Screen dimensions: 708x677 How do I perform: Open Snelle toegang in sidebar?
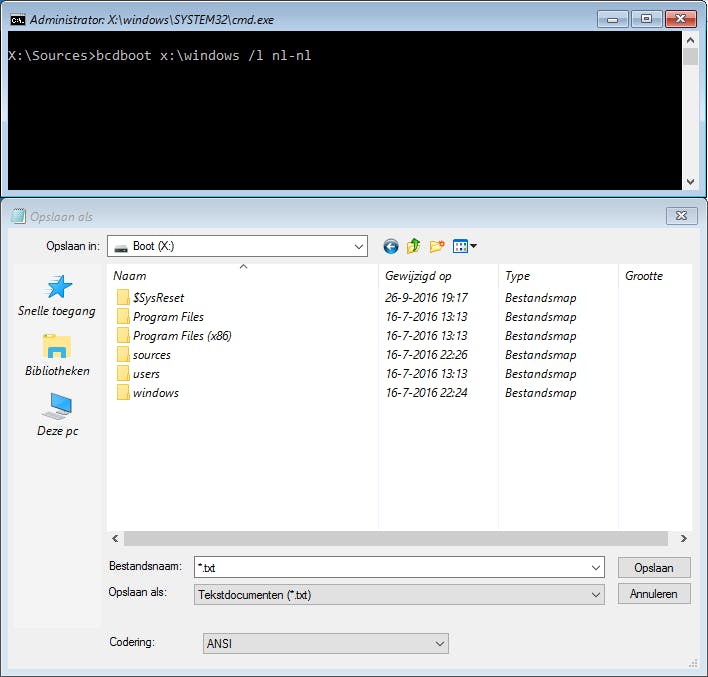[57, 296]
